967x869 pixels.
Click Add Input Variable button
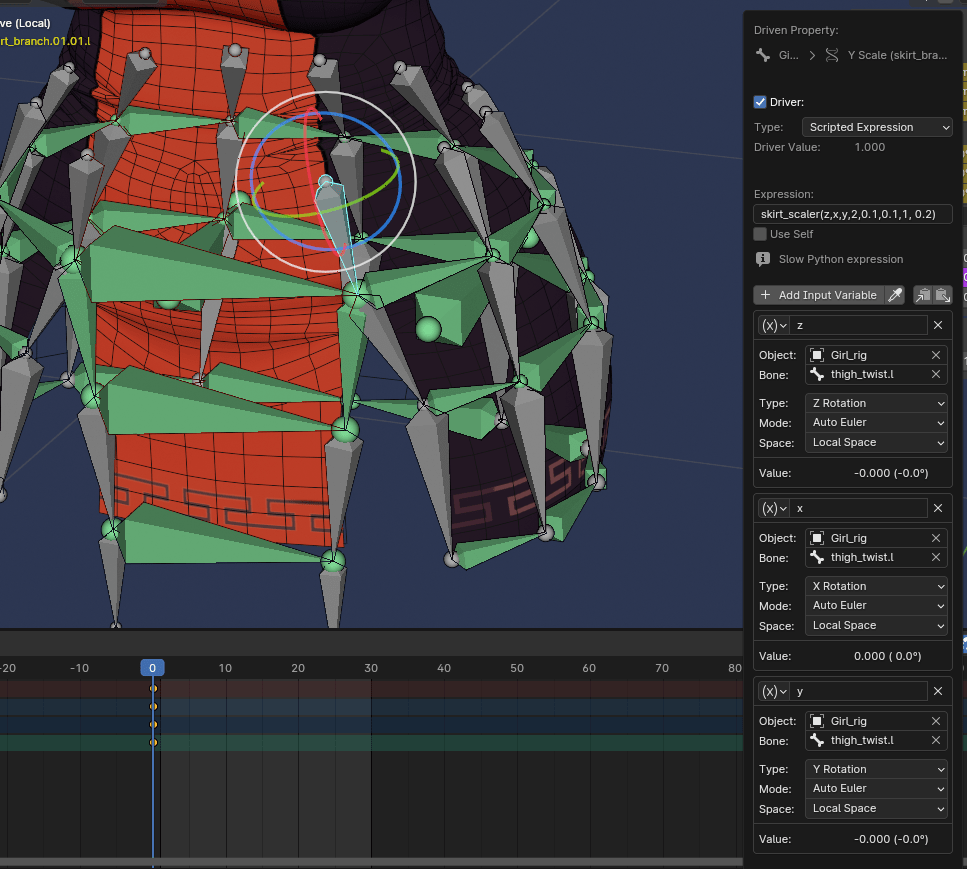pyautogui.click(x=818, y=295)
